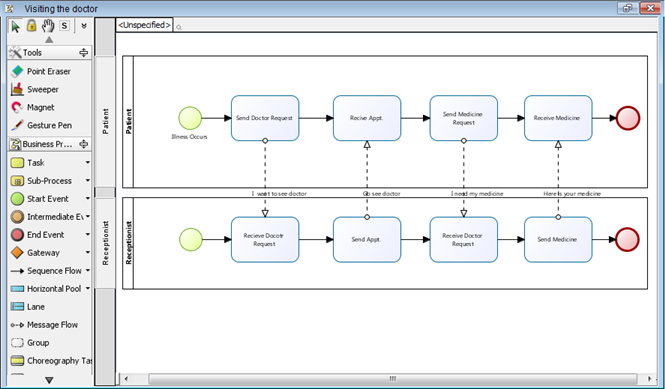Open the Gateway dropdown arrow
The image size is (665, 389).
87,252
